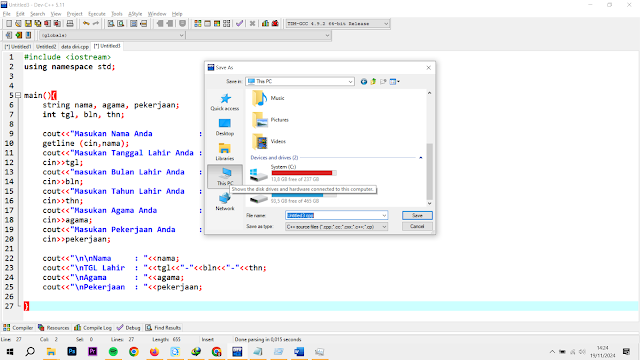Select the Desktop location in the sidebar
The height and width of the screenshot is (360, 640).
[x=224, y=127]
